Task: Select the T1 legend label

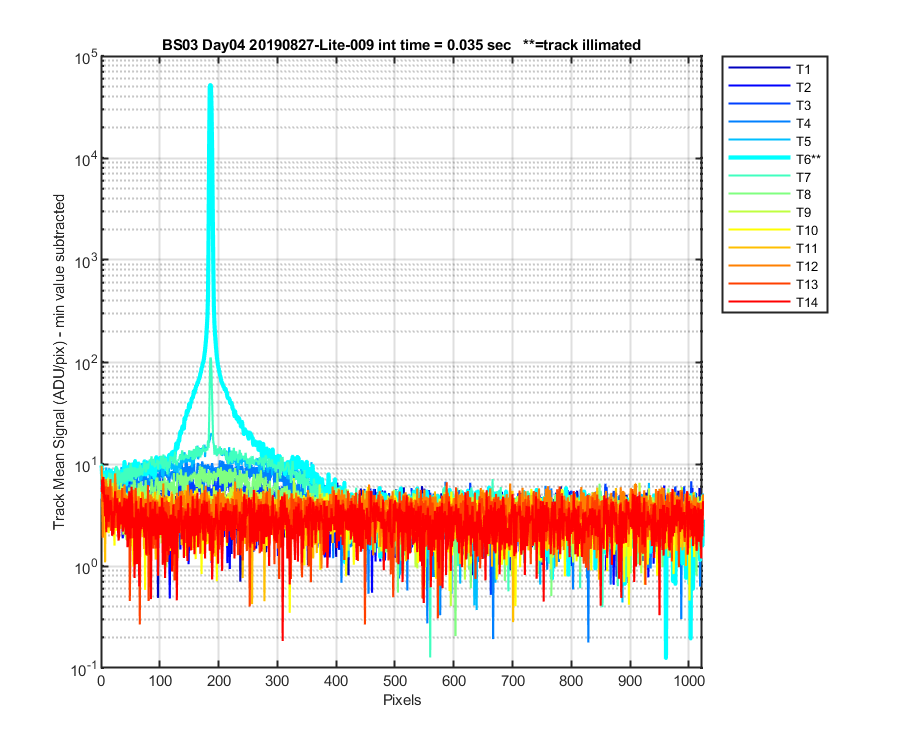Action: pos(803,69)
